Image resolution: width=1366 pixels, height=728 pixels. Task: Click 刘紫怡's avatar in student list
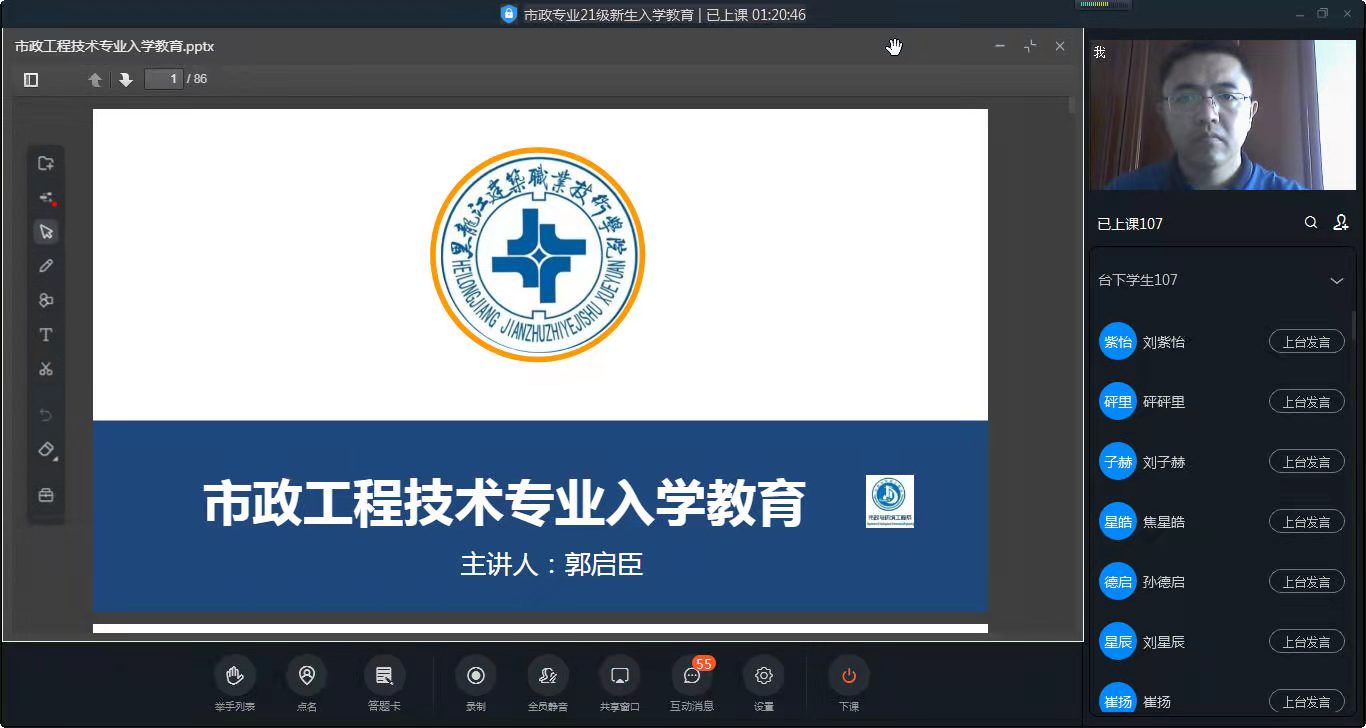point(1118,342)
